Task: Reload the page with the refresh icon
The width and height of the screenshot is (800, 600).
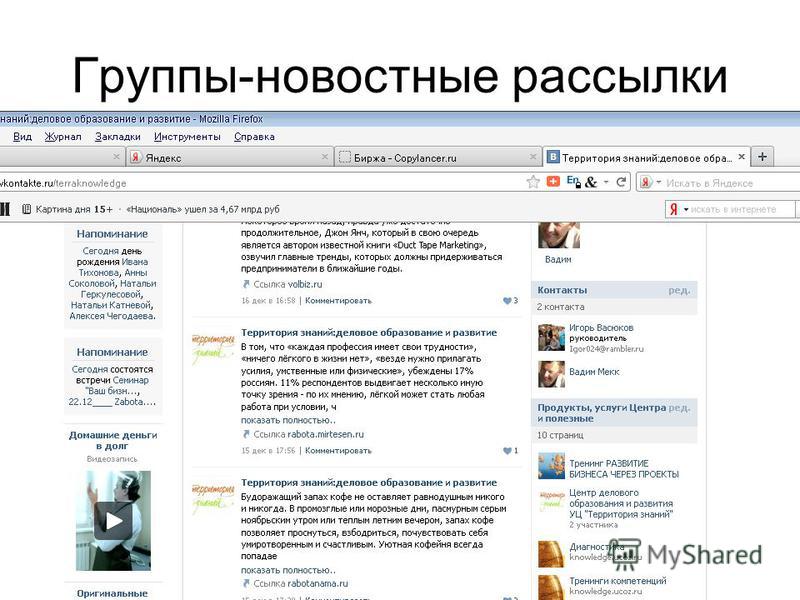Action: [621, 182]
